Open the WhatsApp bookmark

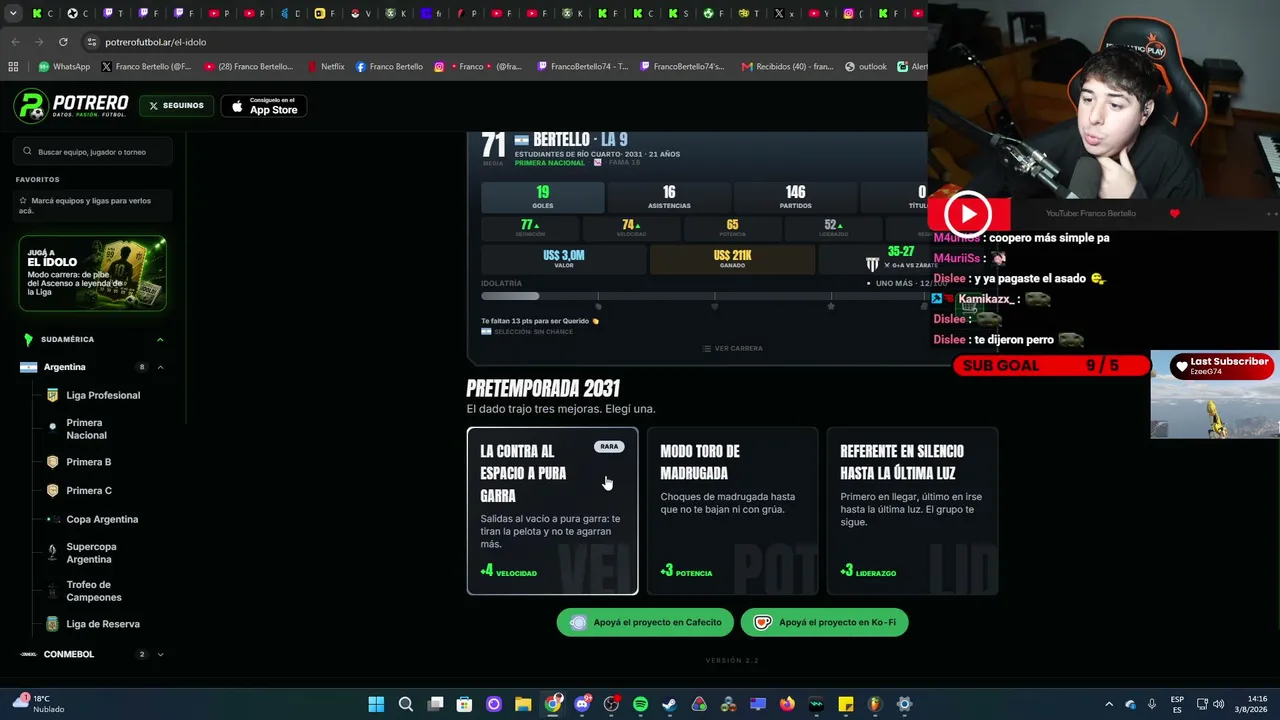[64, 67]
